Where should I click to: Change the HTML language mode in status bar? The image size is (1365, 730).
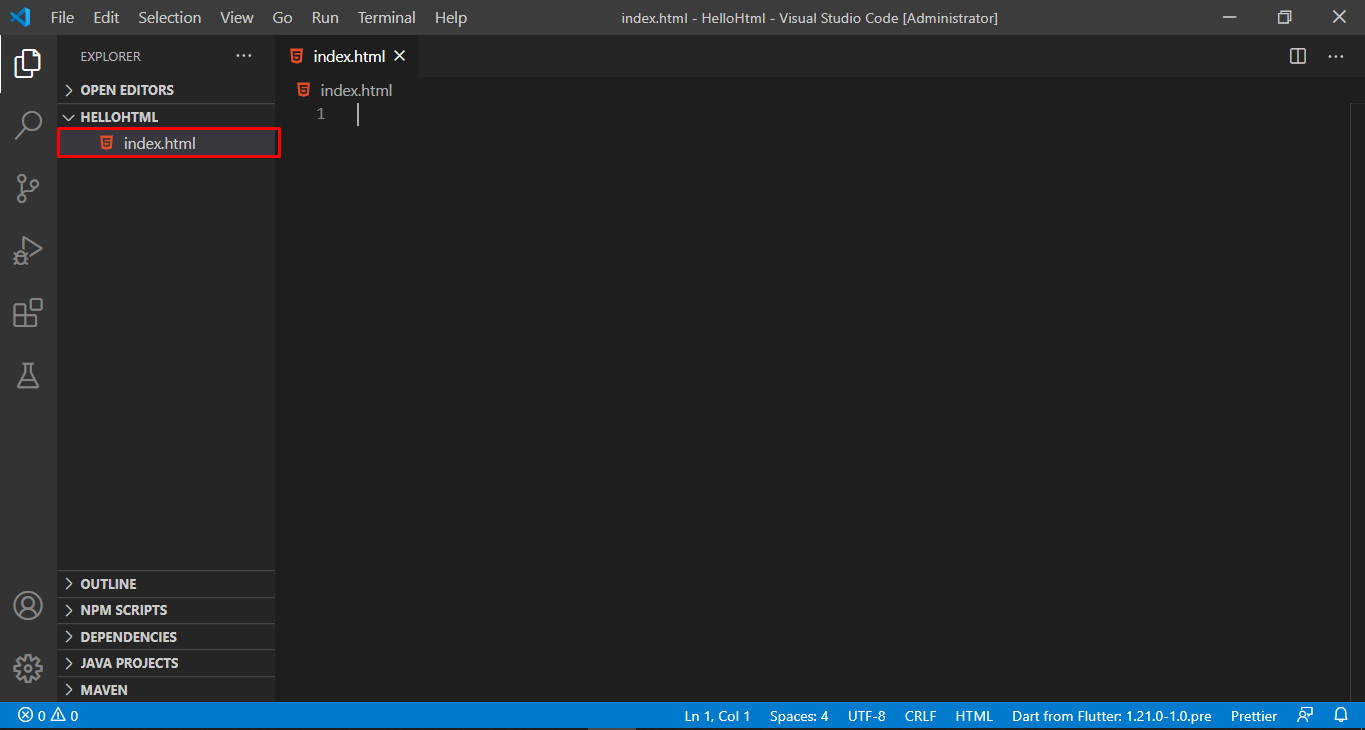click(974, 716)
